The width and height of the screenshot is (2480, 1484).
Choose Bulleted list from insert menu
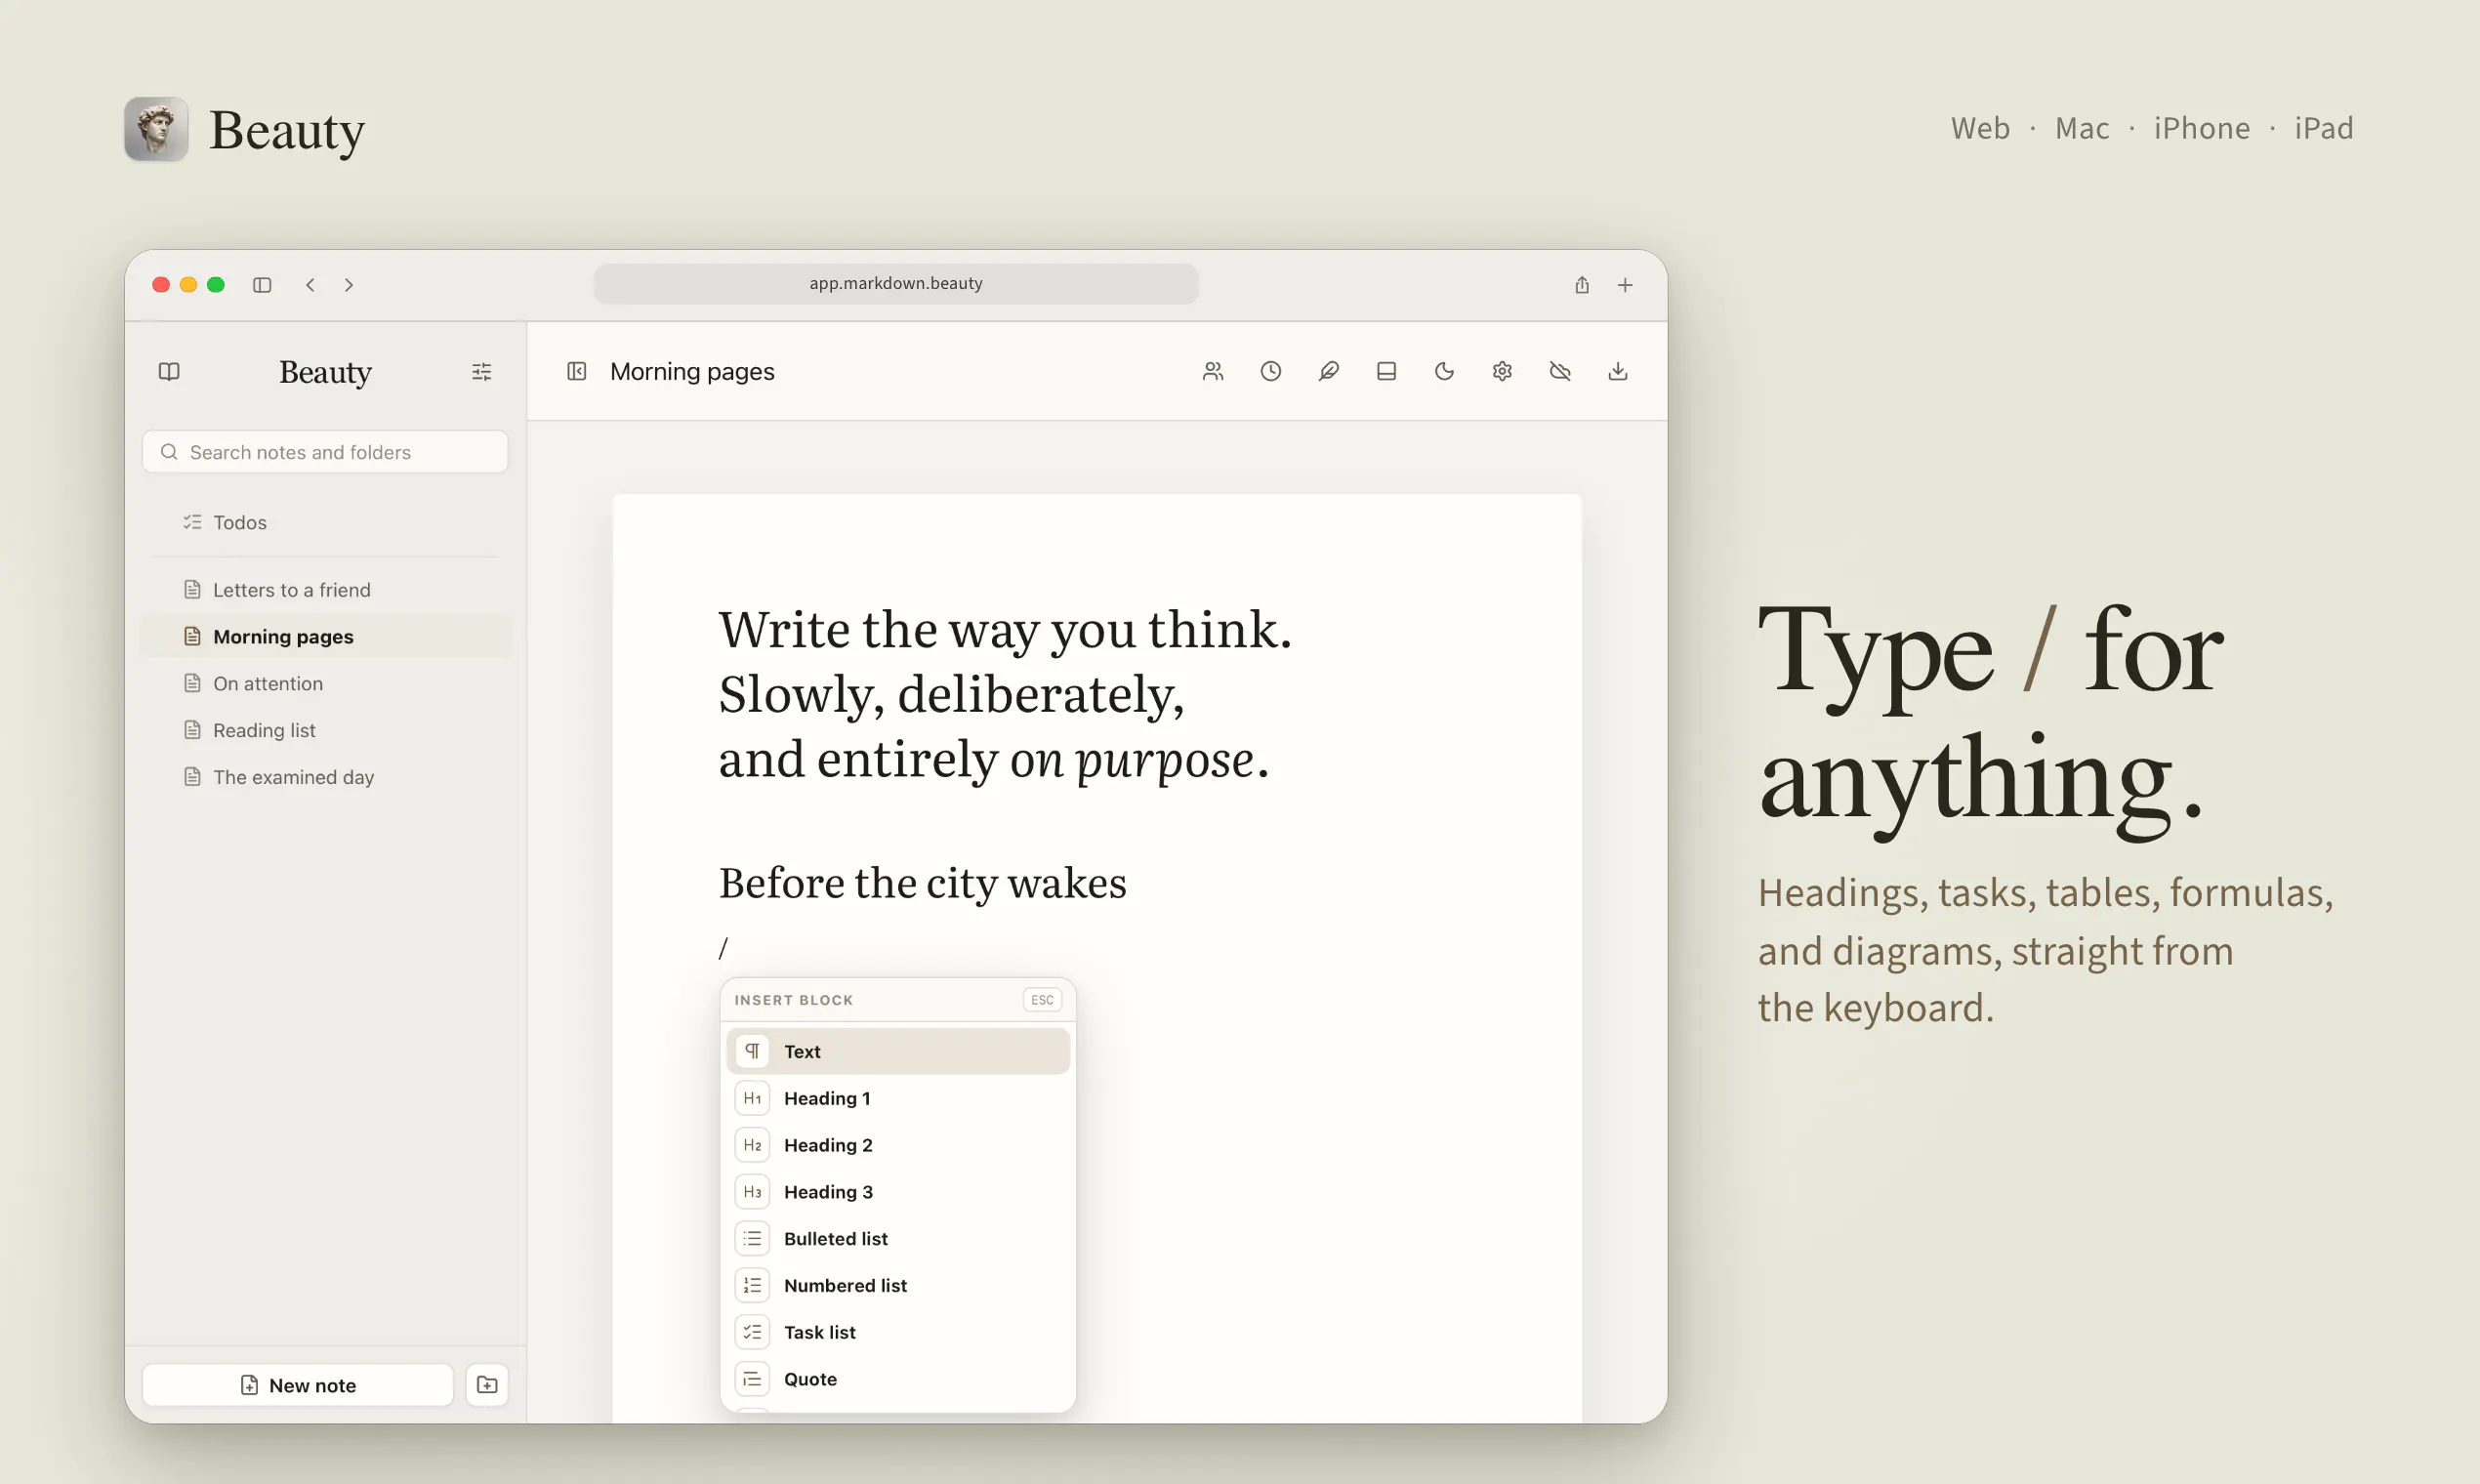[x=898, y=1239]
